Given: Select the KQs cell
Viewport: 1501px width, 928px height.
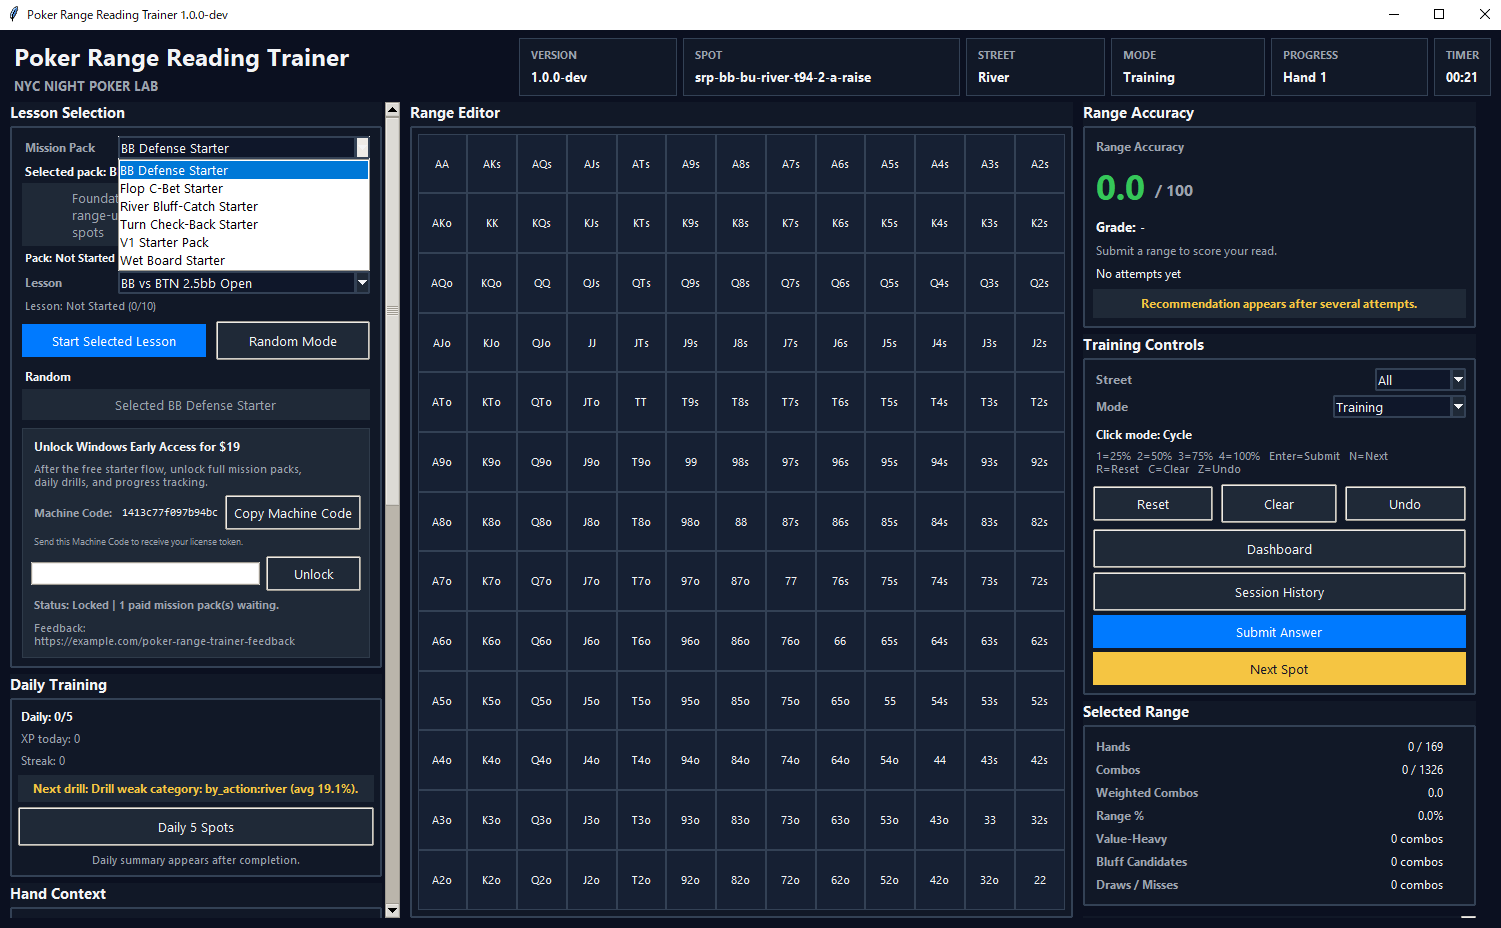Looking at the screenshot, I should (x=542, y=223).
